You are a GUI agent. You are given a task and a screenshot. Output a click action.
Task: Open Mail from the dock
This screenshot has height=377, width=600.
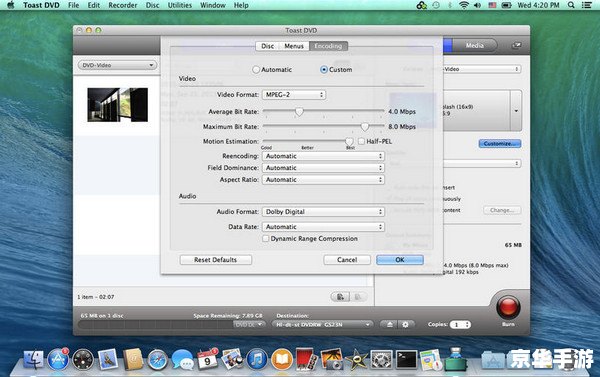point(108,360)
